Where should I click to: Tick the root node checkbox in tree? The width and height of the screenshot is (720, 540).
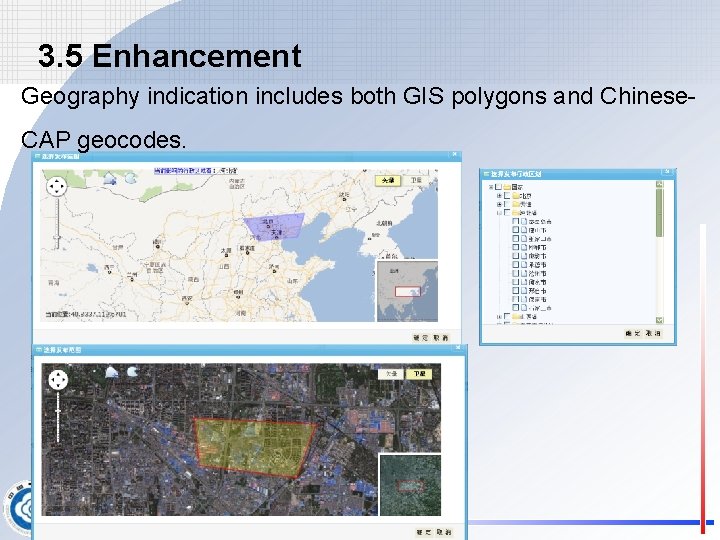(499, 187)
